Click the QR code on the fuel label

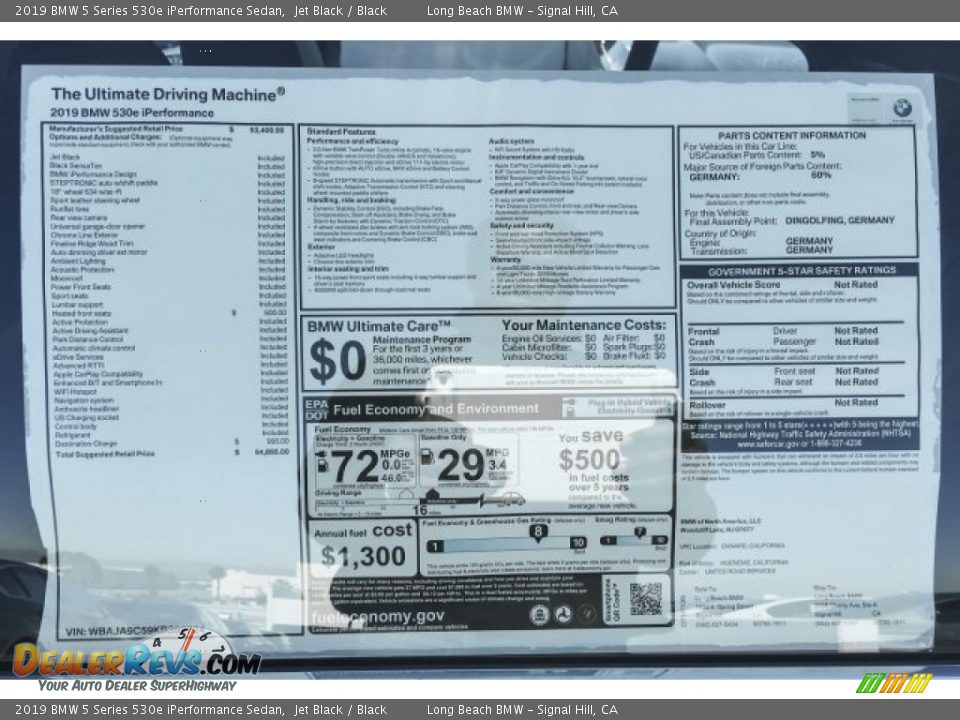pos(645,599)
